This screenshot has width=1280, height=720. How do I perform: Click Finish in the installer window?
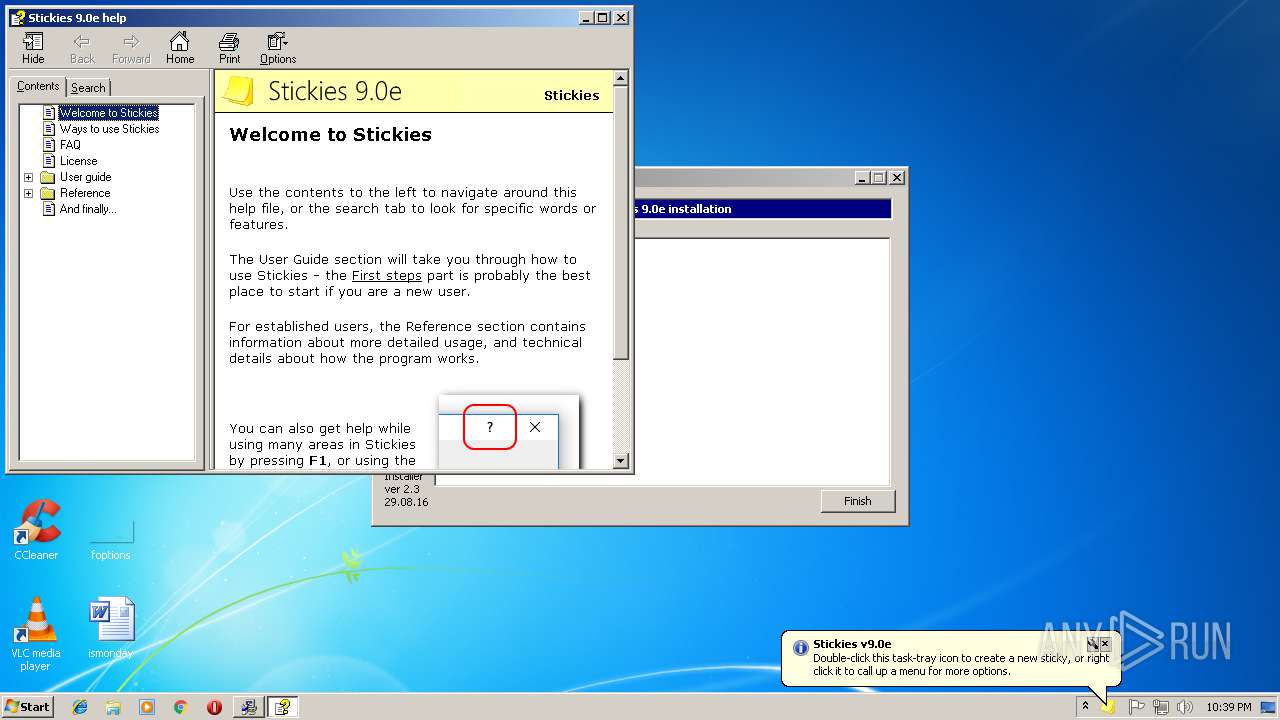point(857,501)
